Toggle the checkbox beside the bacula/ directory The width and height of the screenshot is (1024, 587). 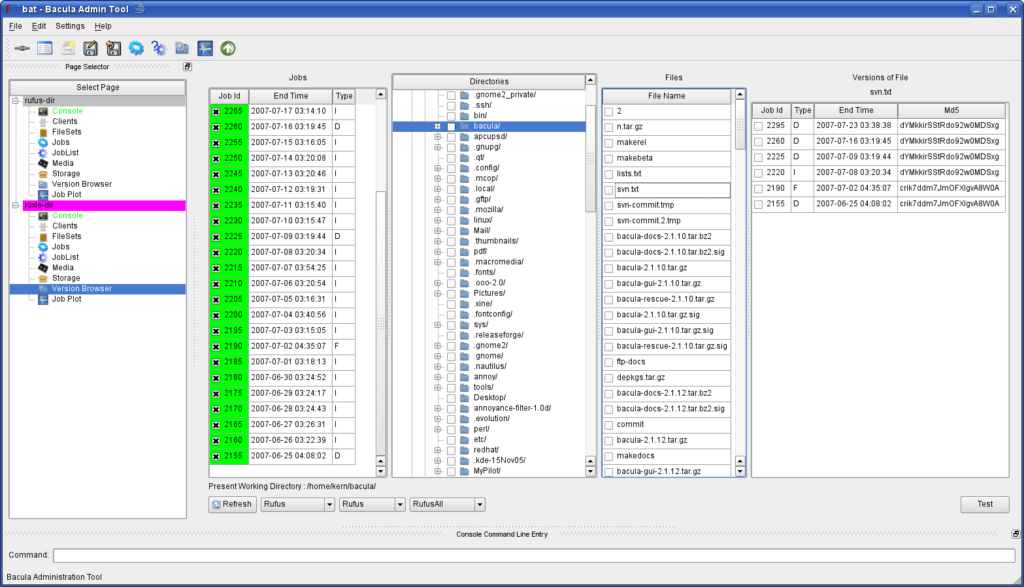pyautogui.click(x=451, y=127)
